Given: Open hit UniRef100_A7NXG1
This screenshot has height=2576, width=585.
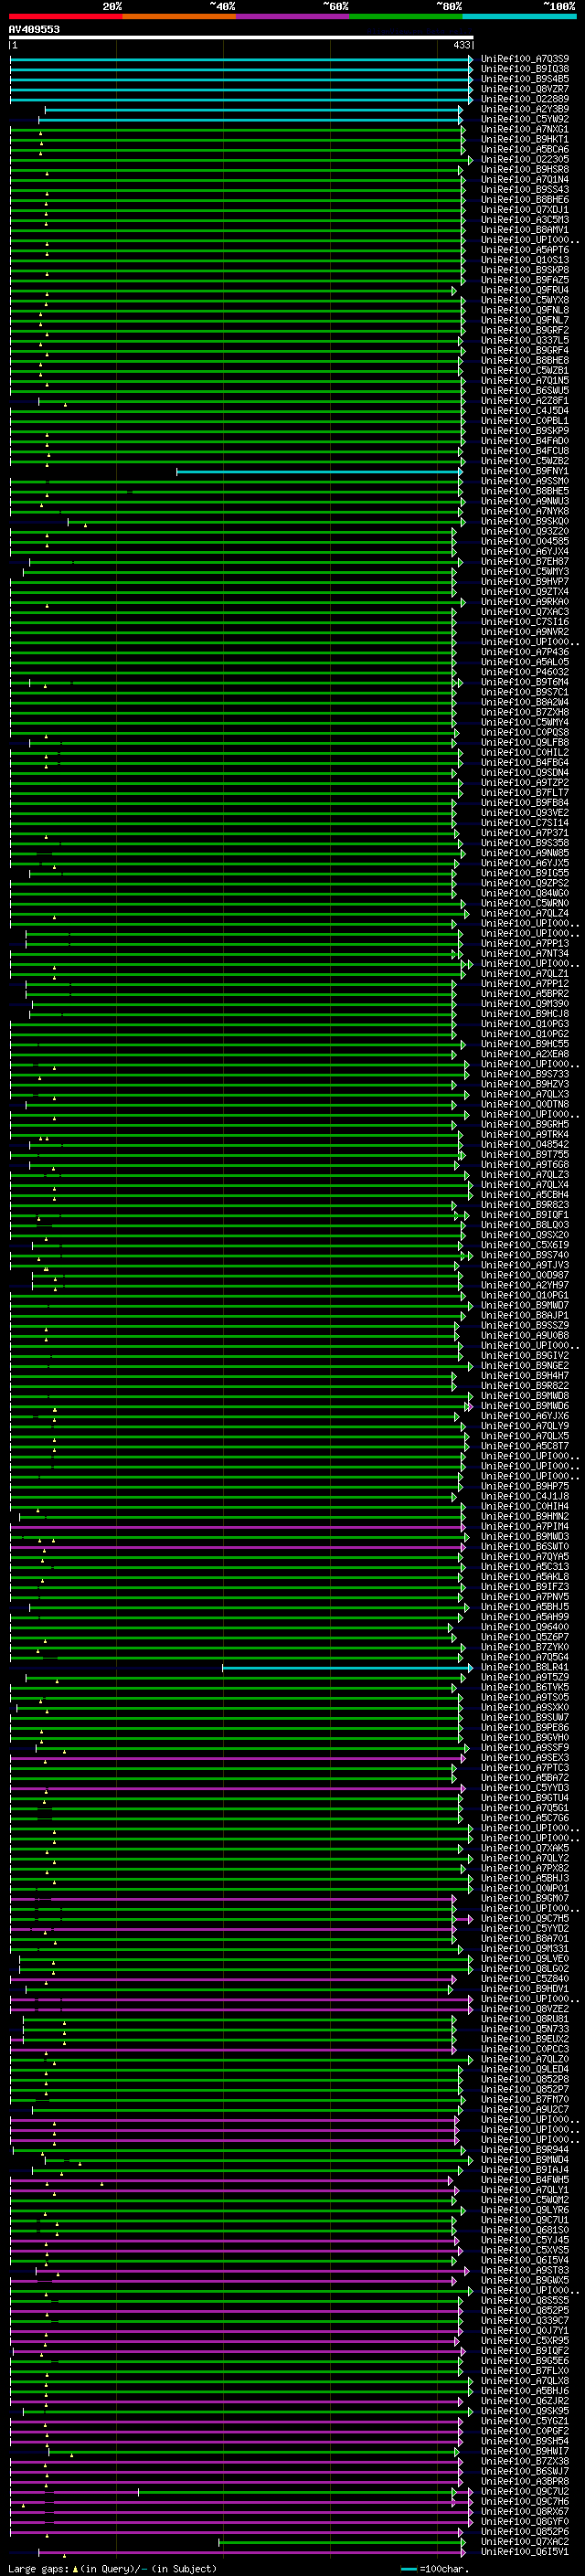Looking at the screenshot, I should 525,129.
